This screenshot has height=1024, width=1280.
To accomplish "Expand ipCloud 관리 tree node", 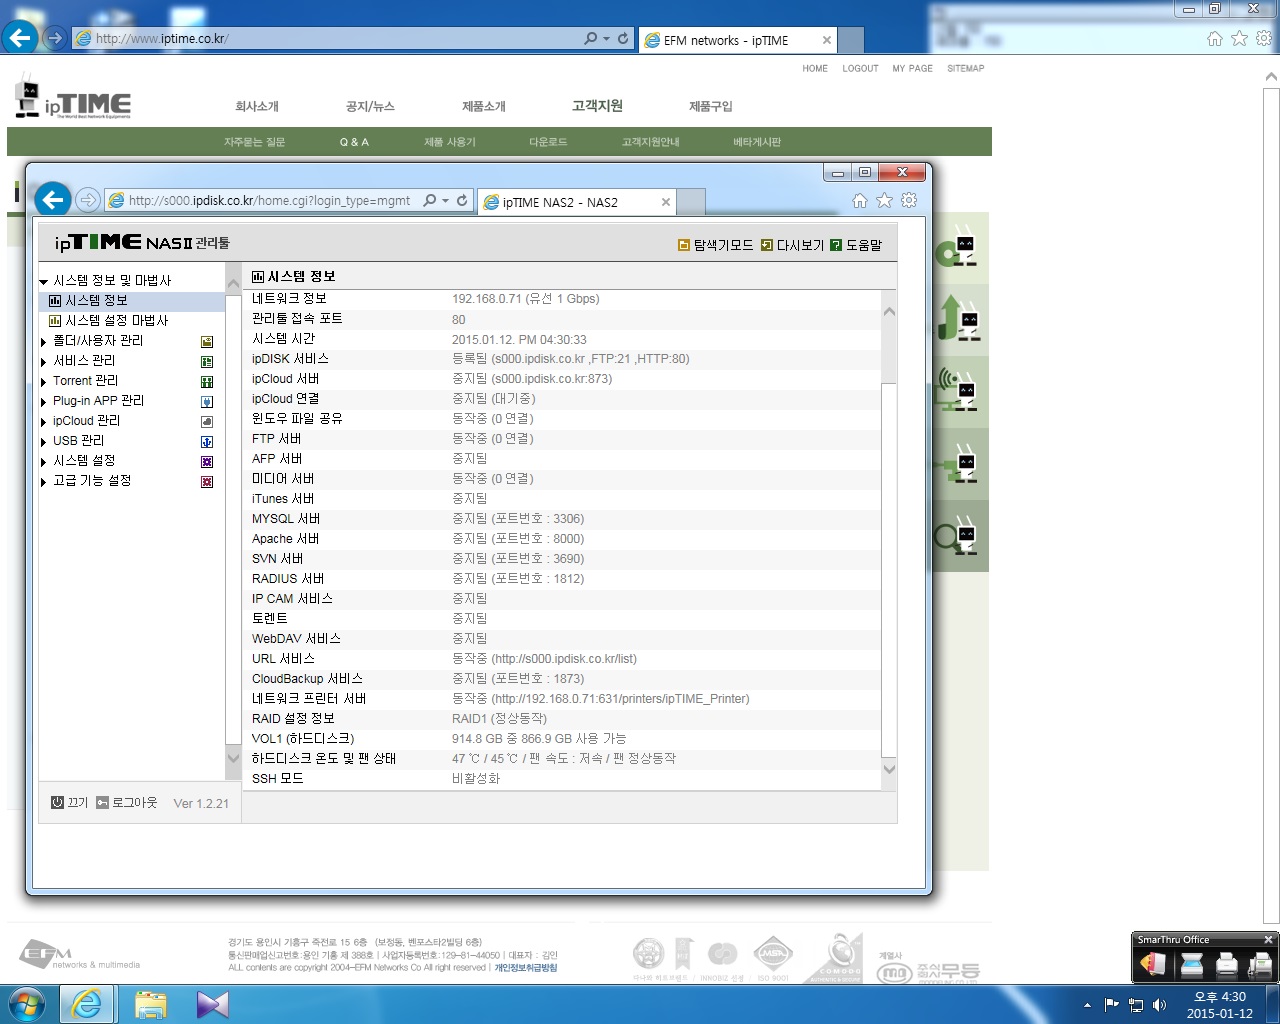I will pos(44,422).
